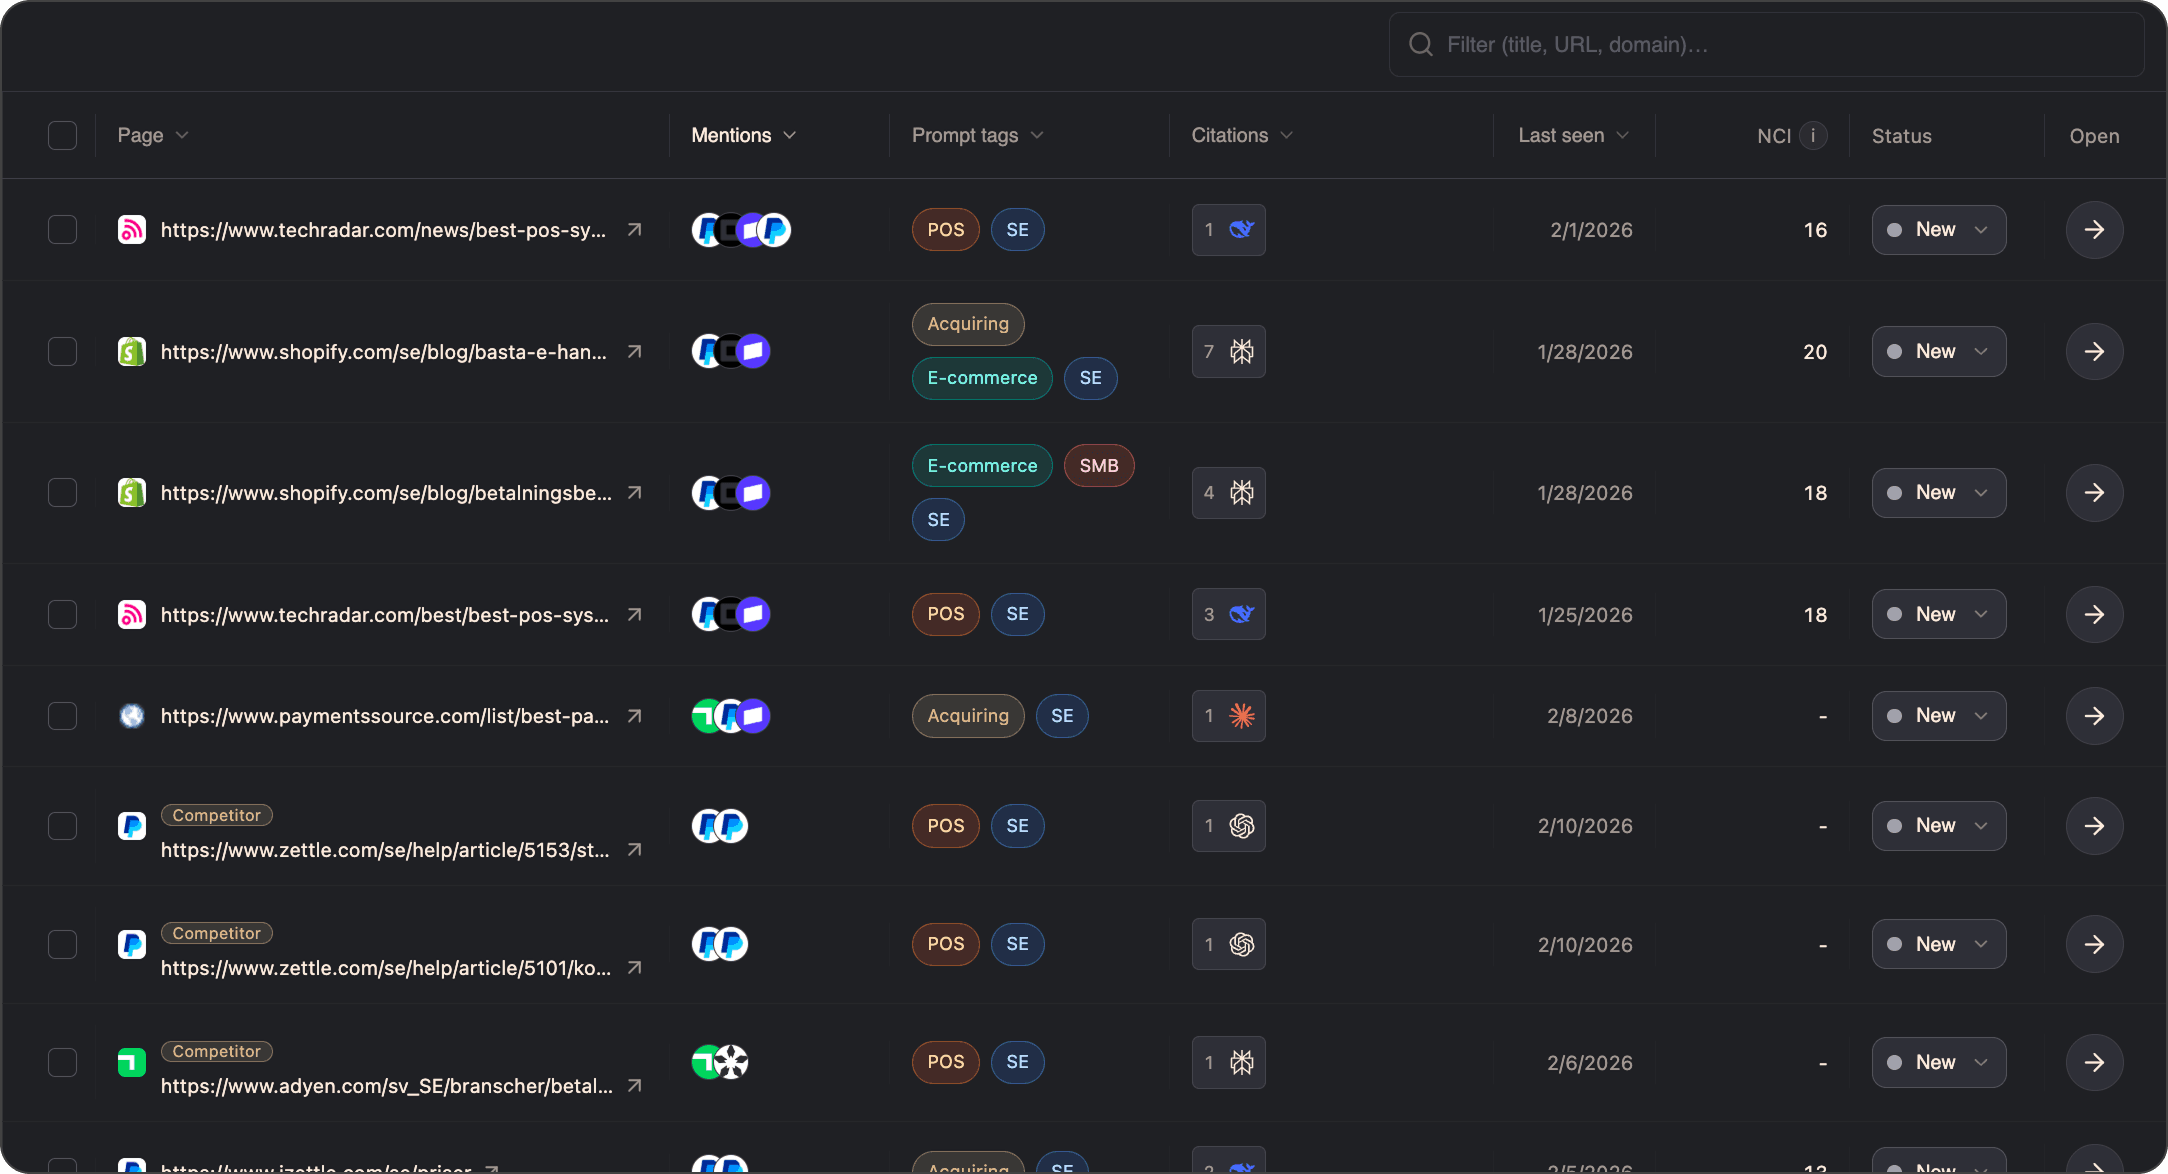Click the TechRadar RSS favicon on the first row
The image size is (2168, 1174).
tap(132, 229)
